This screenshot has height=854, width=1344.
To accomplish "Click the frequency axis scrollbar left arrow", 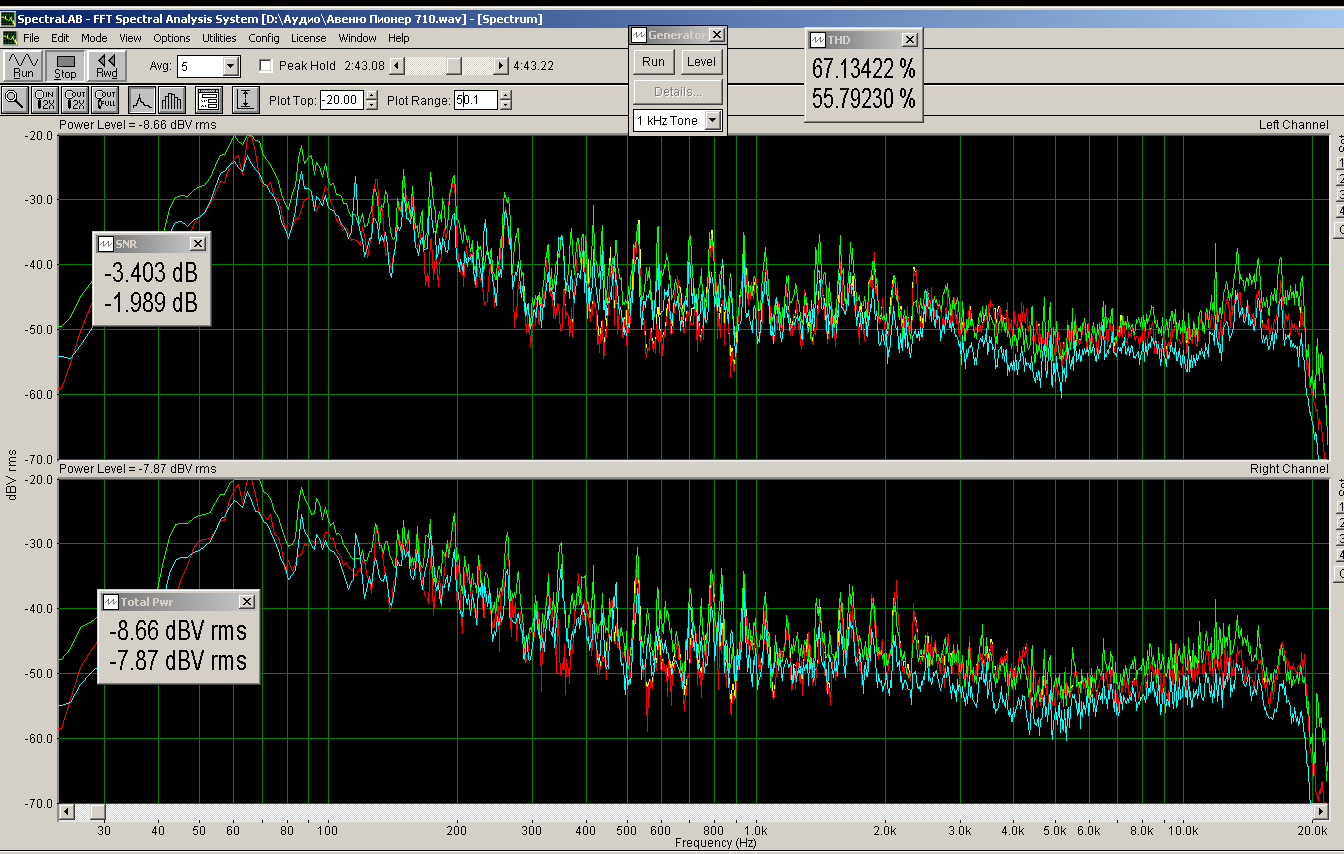I will [67, 812].
